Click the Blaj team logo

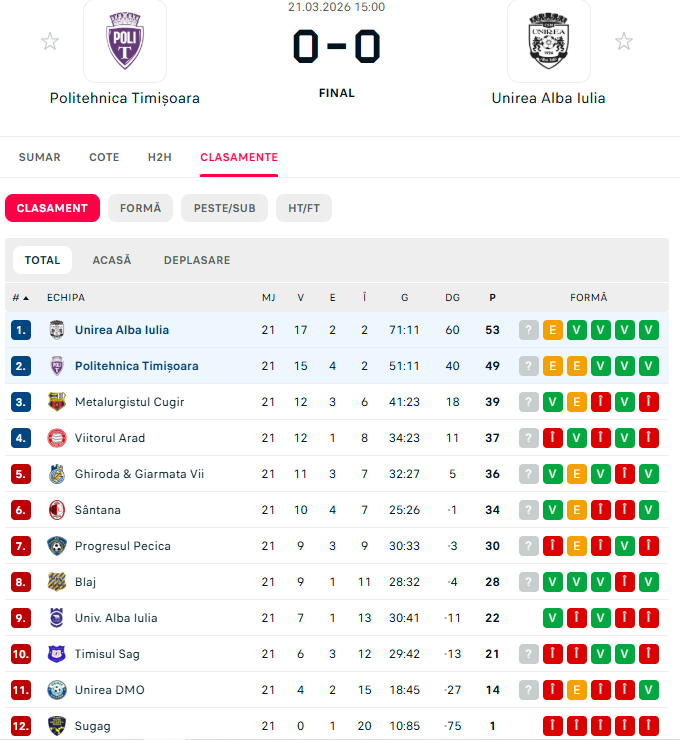57,582
